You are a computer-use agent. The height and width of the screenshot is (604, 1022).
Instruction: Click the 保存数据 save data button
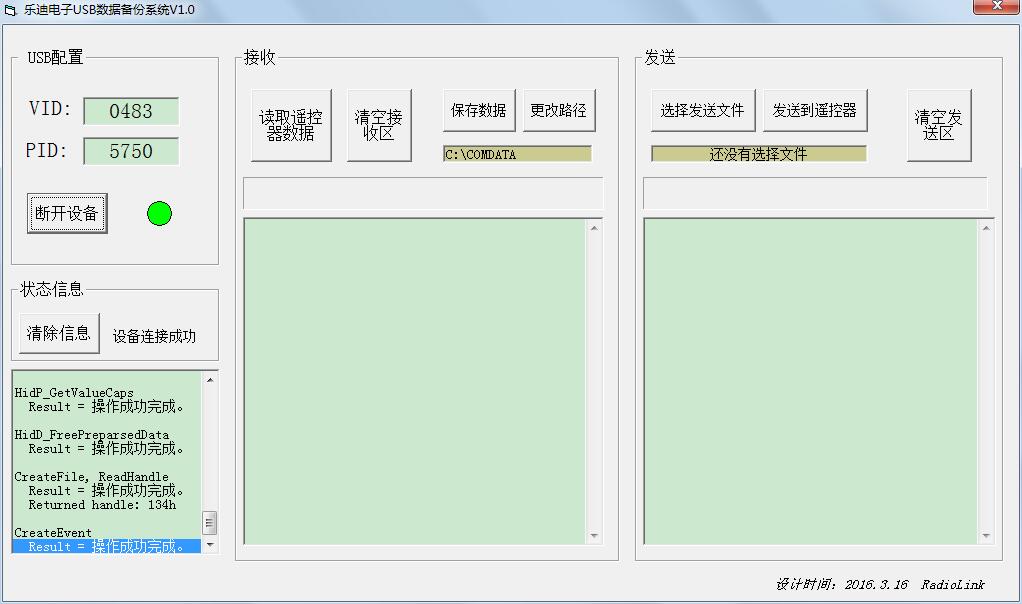[x=479, y=111]
